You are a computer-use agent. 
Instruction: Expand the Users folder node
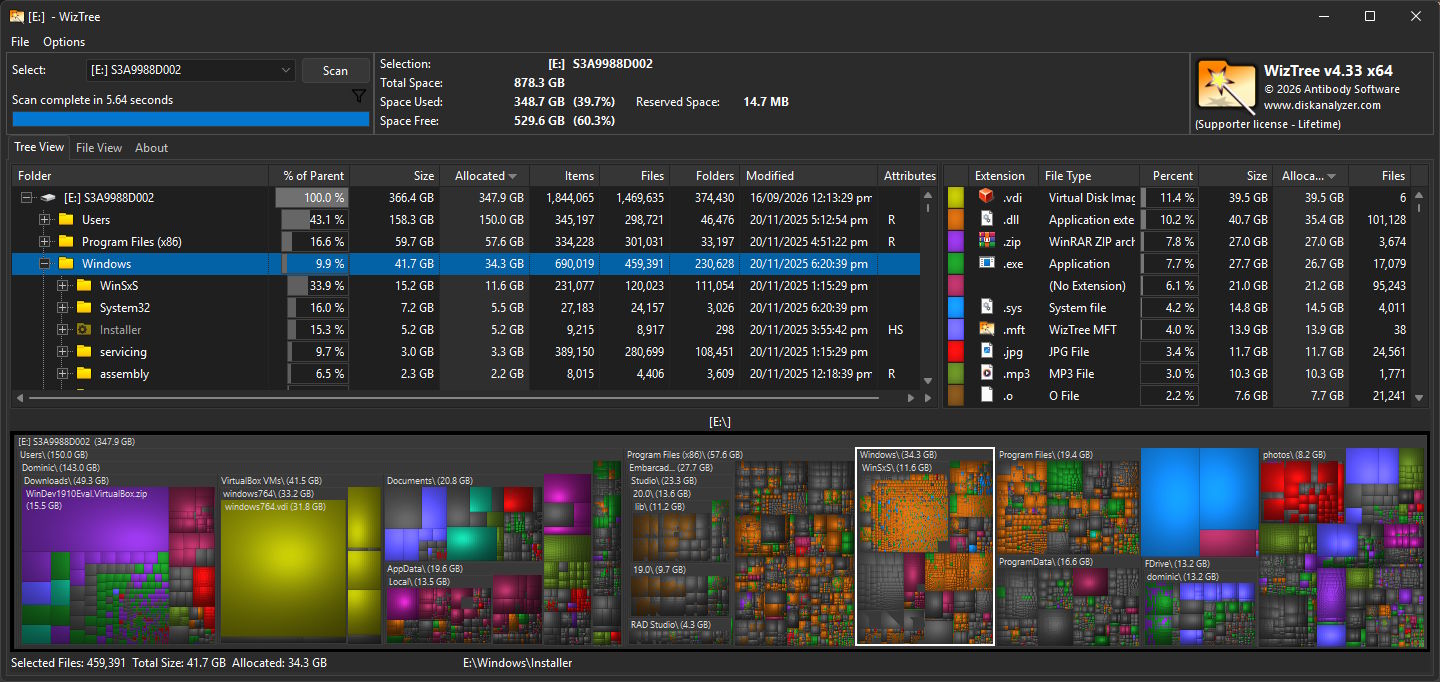coord(44,220)
